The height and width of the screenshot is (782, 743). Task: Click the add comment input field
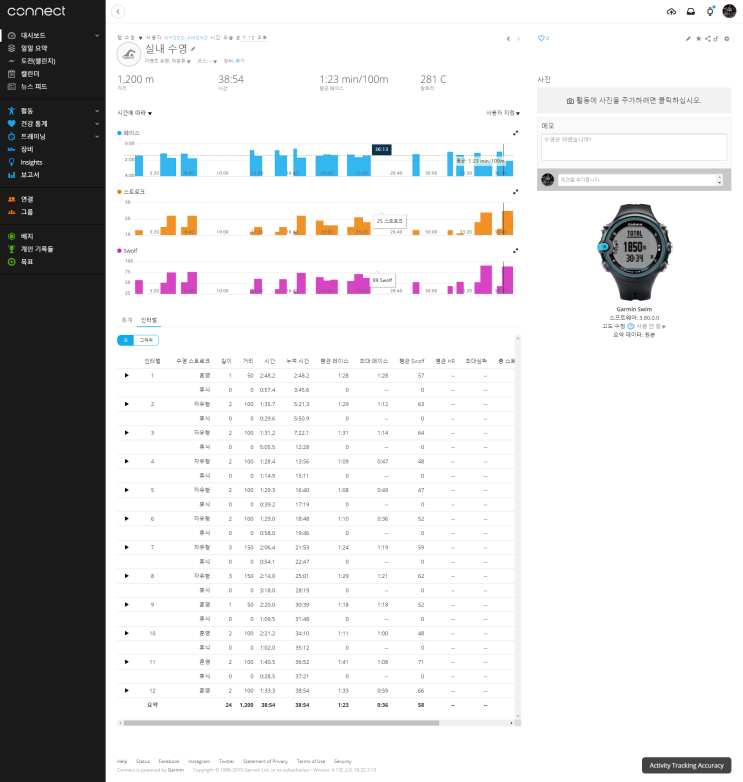click(x=640, y=180)
